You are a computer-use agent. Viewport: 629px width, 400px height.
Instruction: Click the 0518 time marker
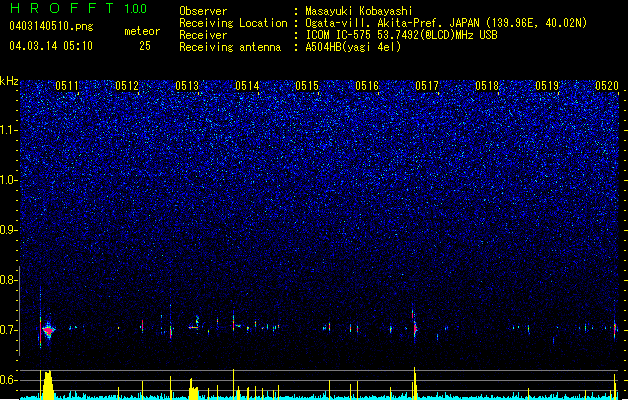click(x=487, y=86)
